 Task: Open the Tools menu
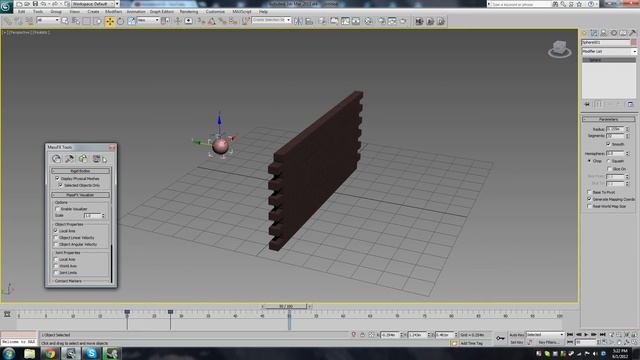tap(38, 11)
